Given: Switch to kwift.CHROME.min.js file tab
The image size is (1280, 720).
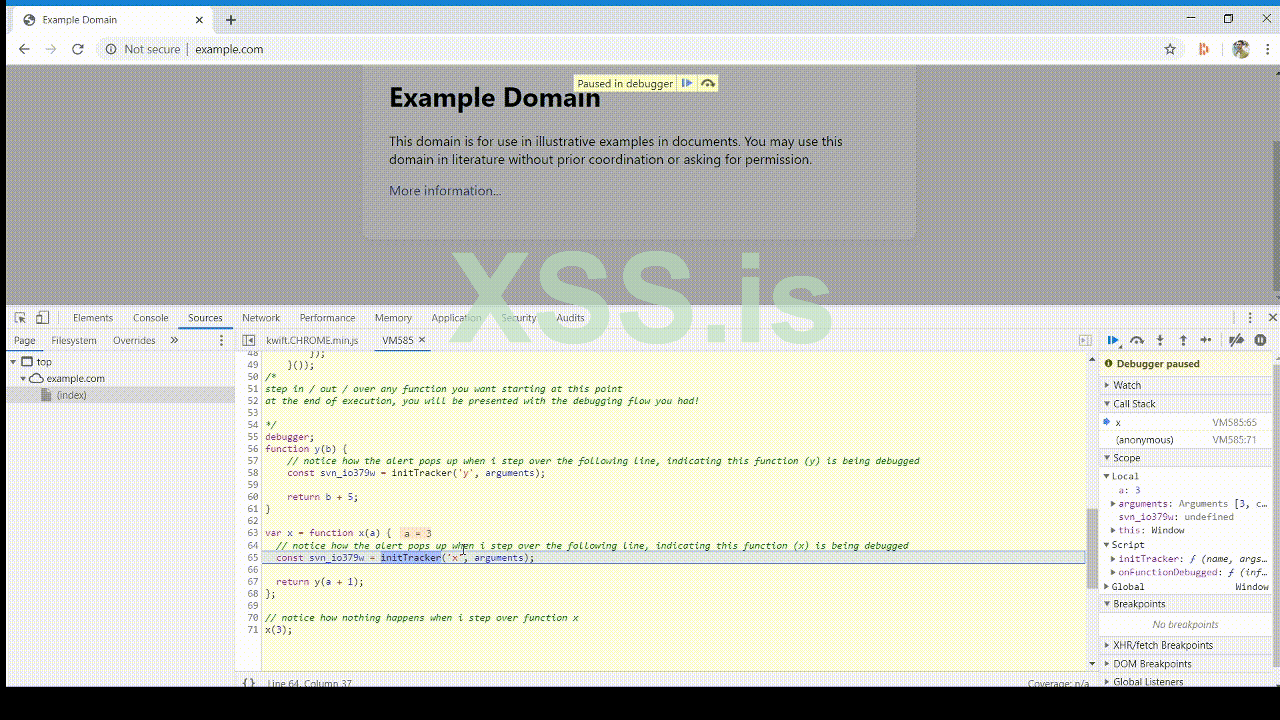Looking at the screenshot, I should pyautogui.click(x=312, y=341).
